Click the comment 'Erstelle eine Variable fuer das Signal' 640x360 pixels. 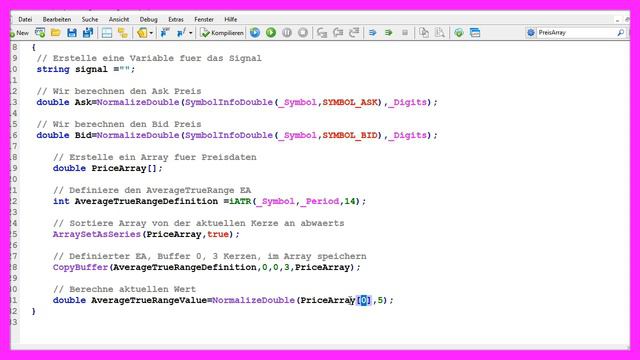[149, 58]
